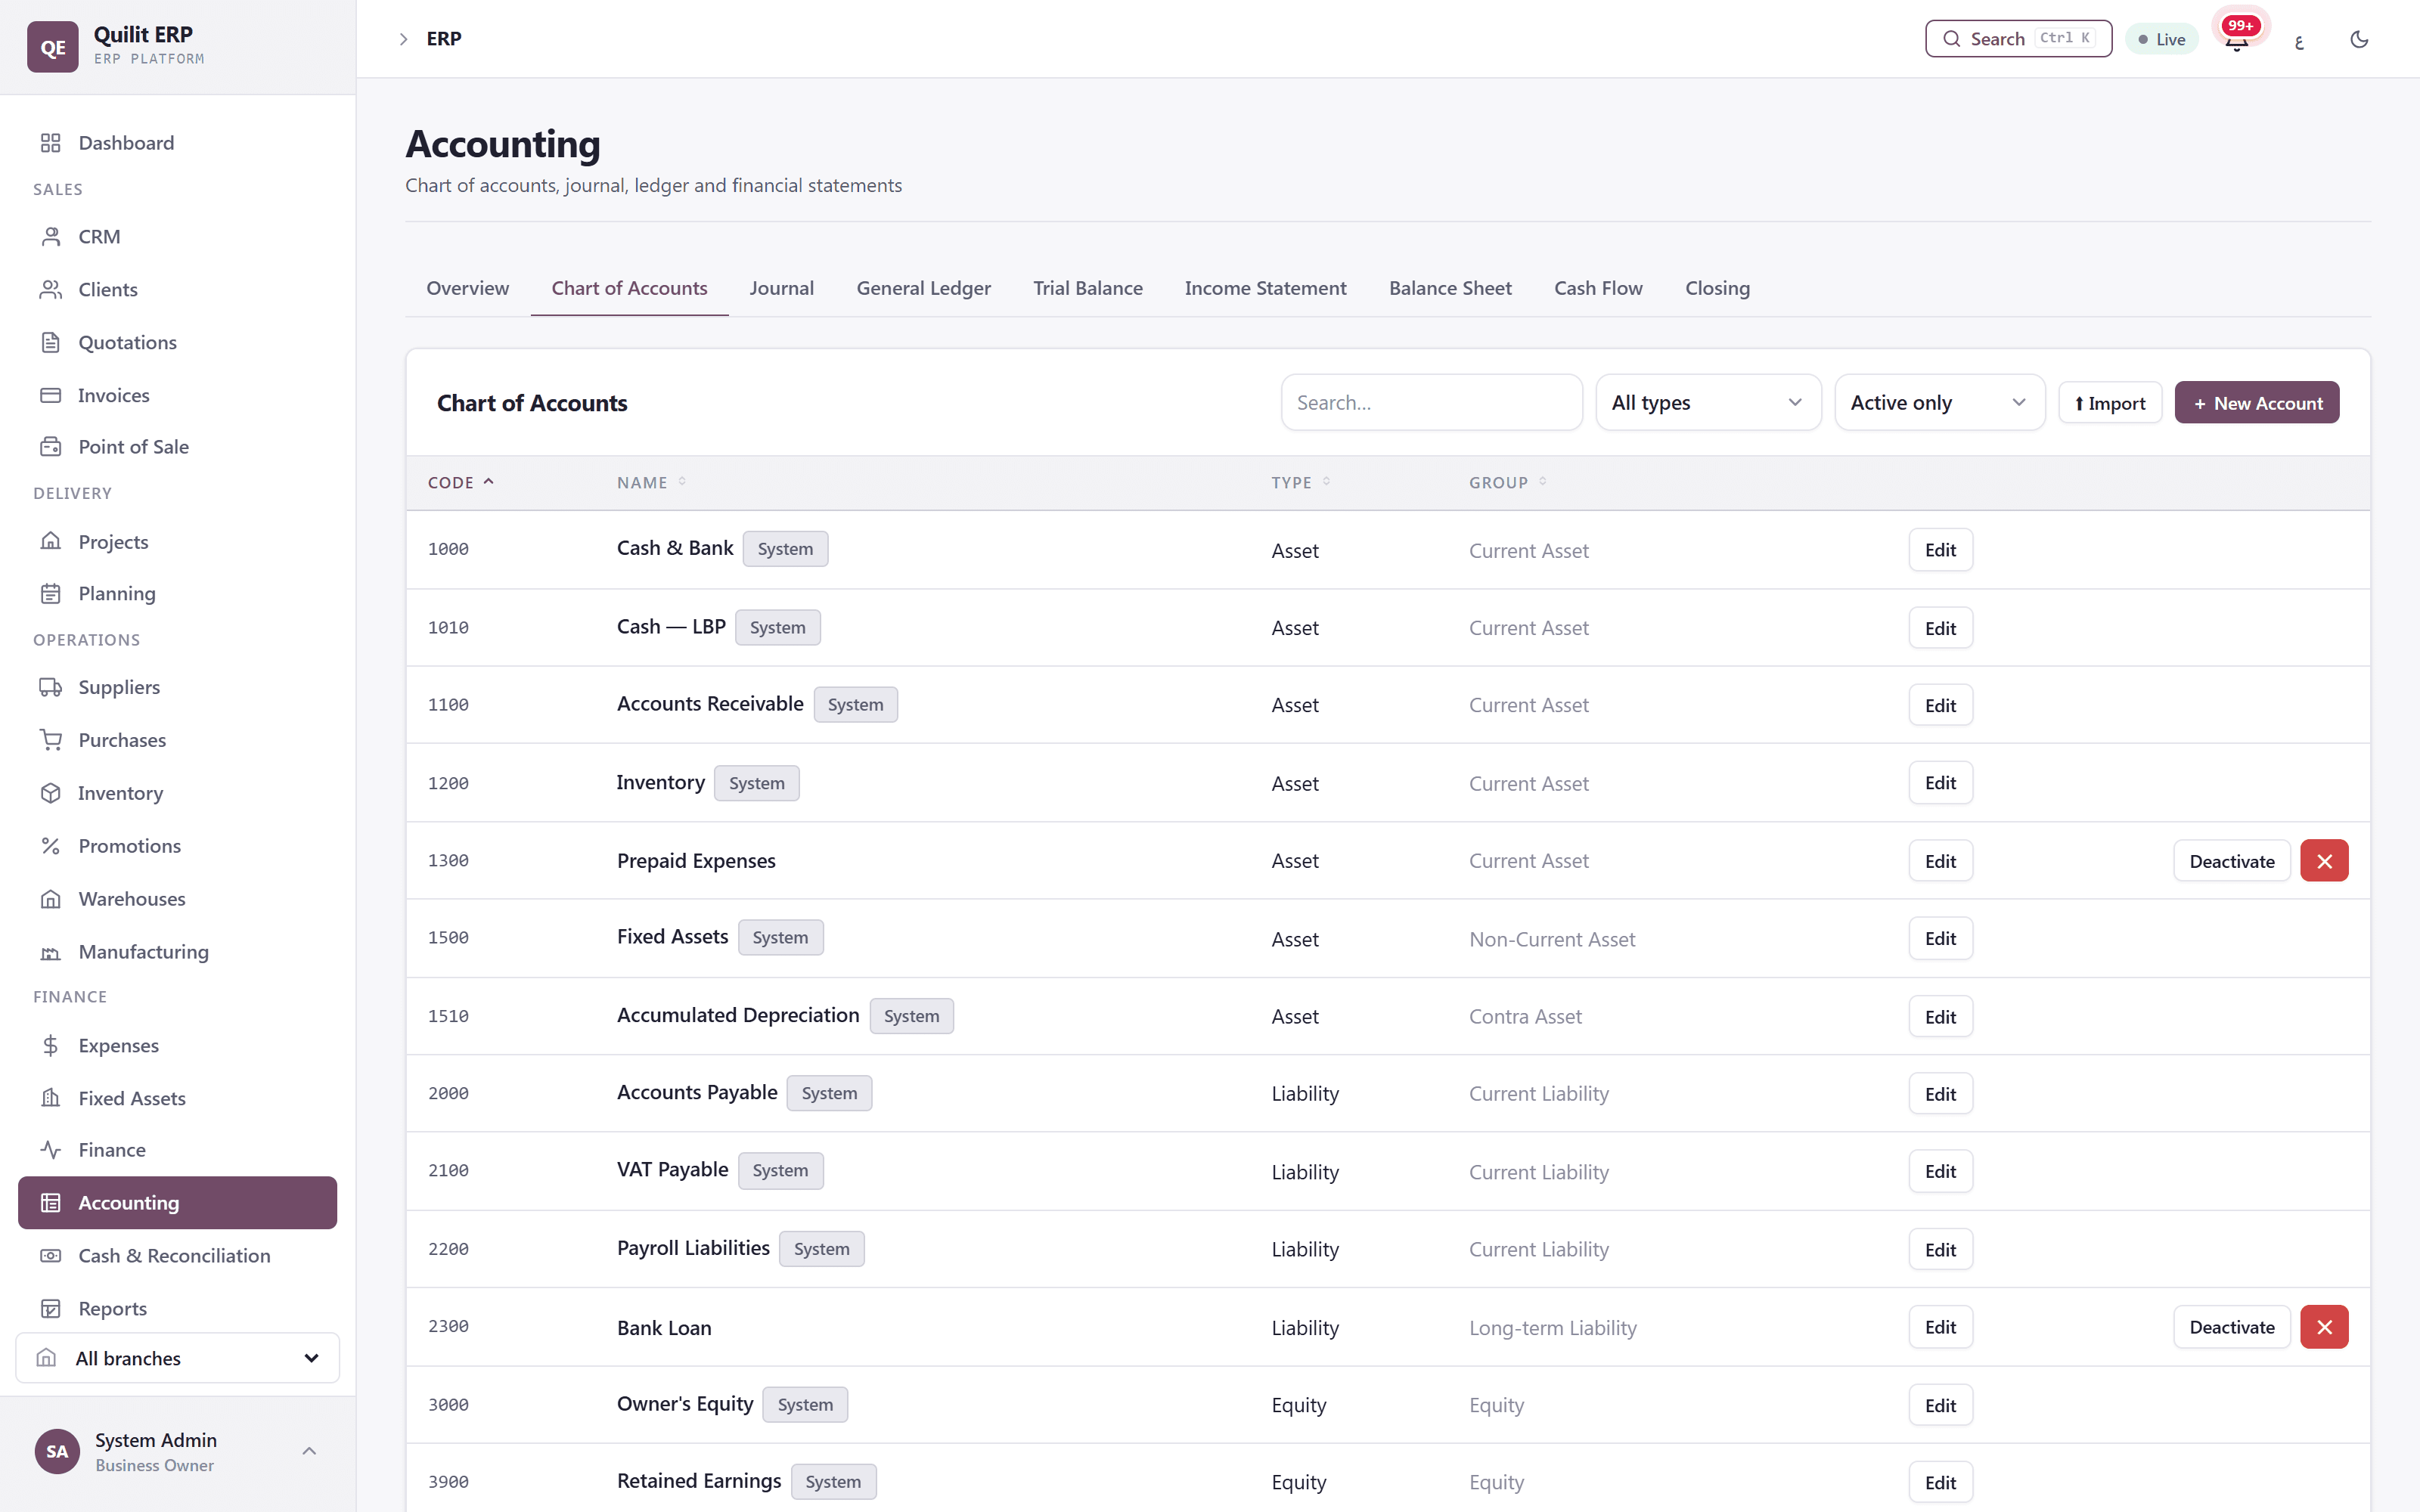Image resolution: width=2420 pixels, height=1512 pixels.
Task: Edit the Inventory account row
Action: pyautogui.click(x=1940, y=783)
